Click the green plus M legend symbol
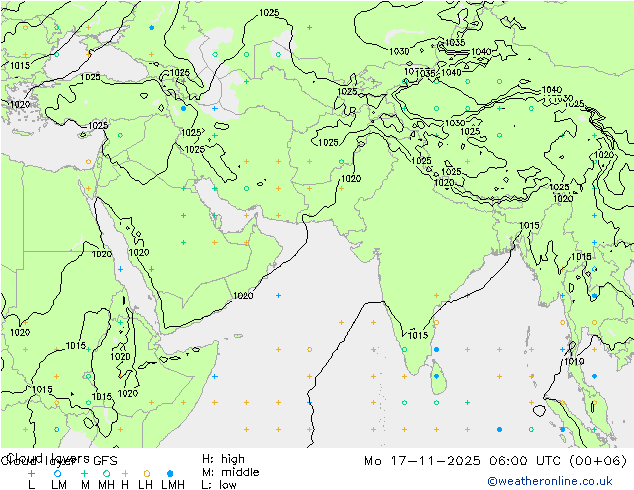 pos(84,473)
